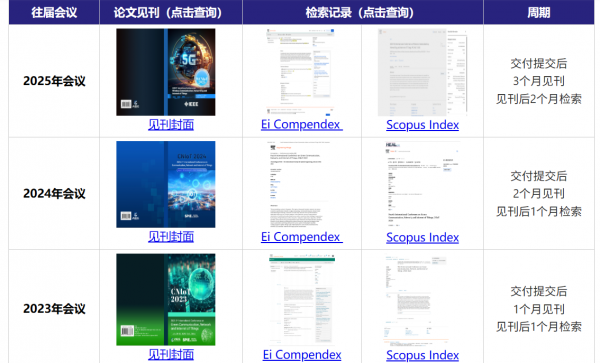
Task: View the 2025 Ei Compendex record screenshot
Action: pos(300,72)
